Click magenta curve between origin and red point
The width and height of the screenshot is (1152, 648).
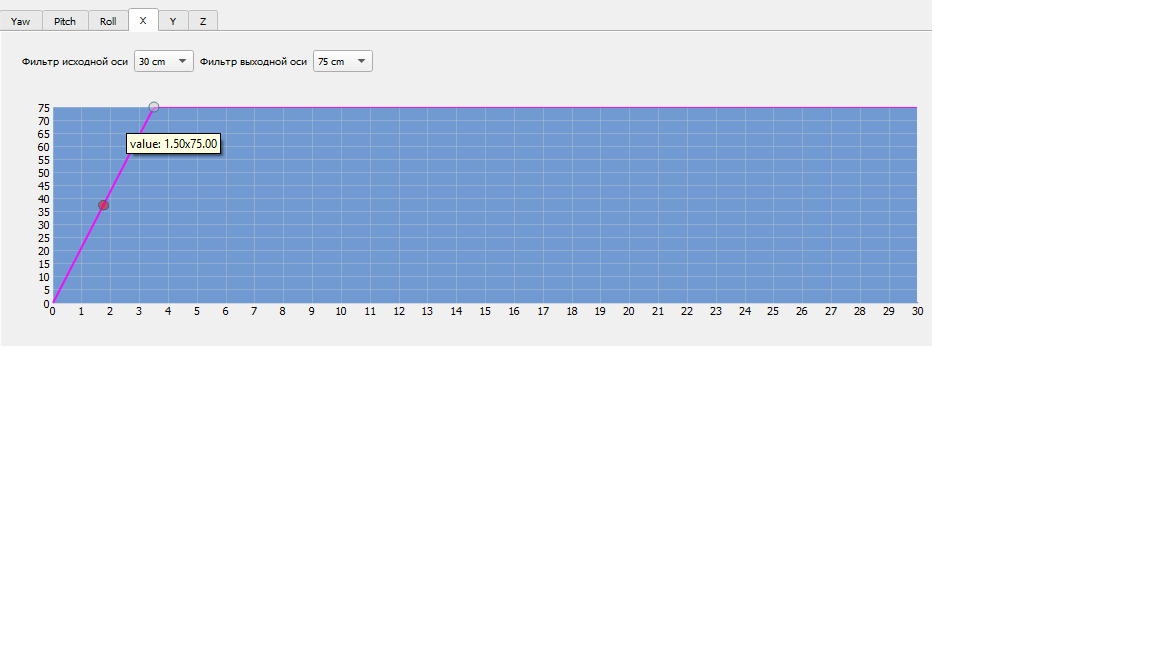click(78, 254)
